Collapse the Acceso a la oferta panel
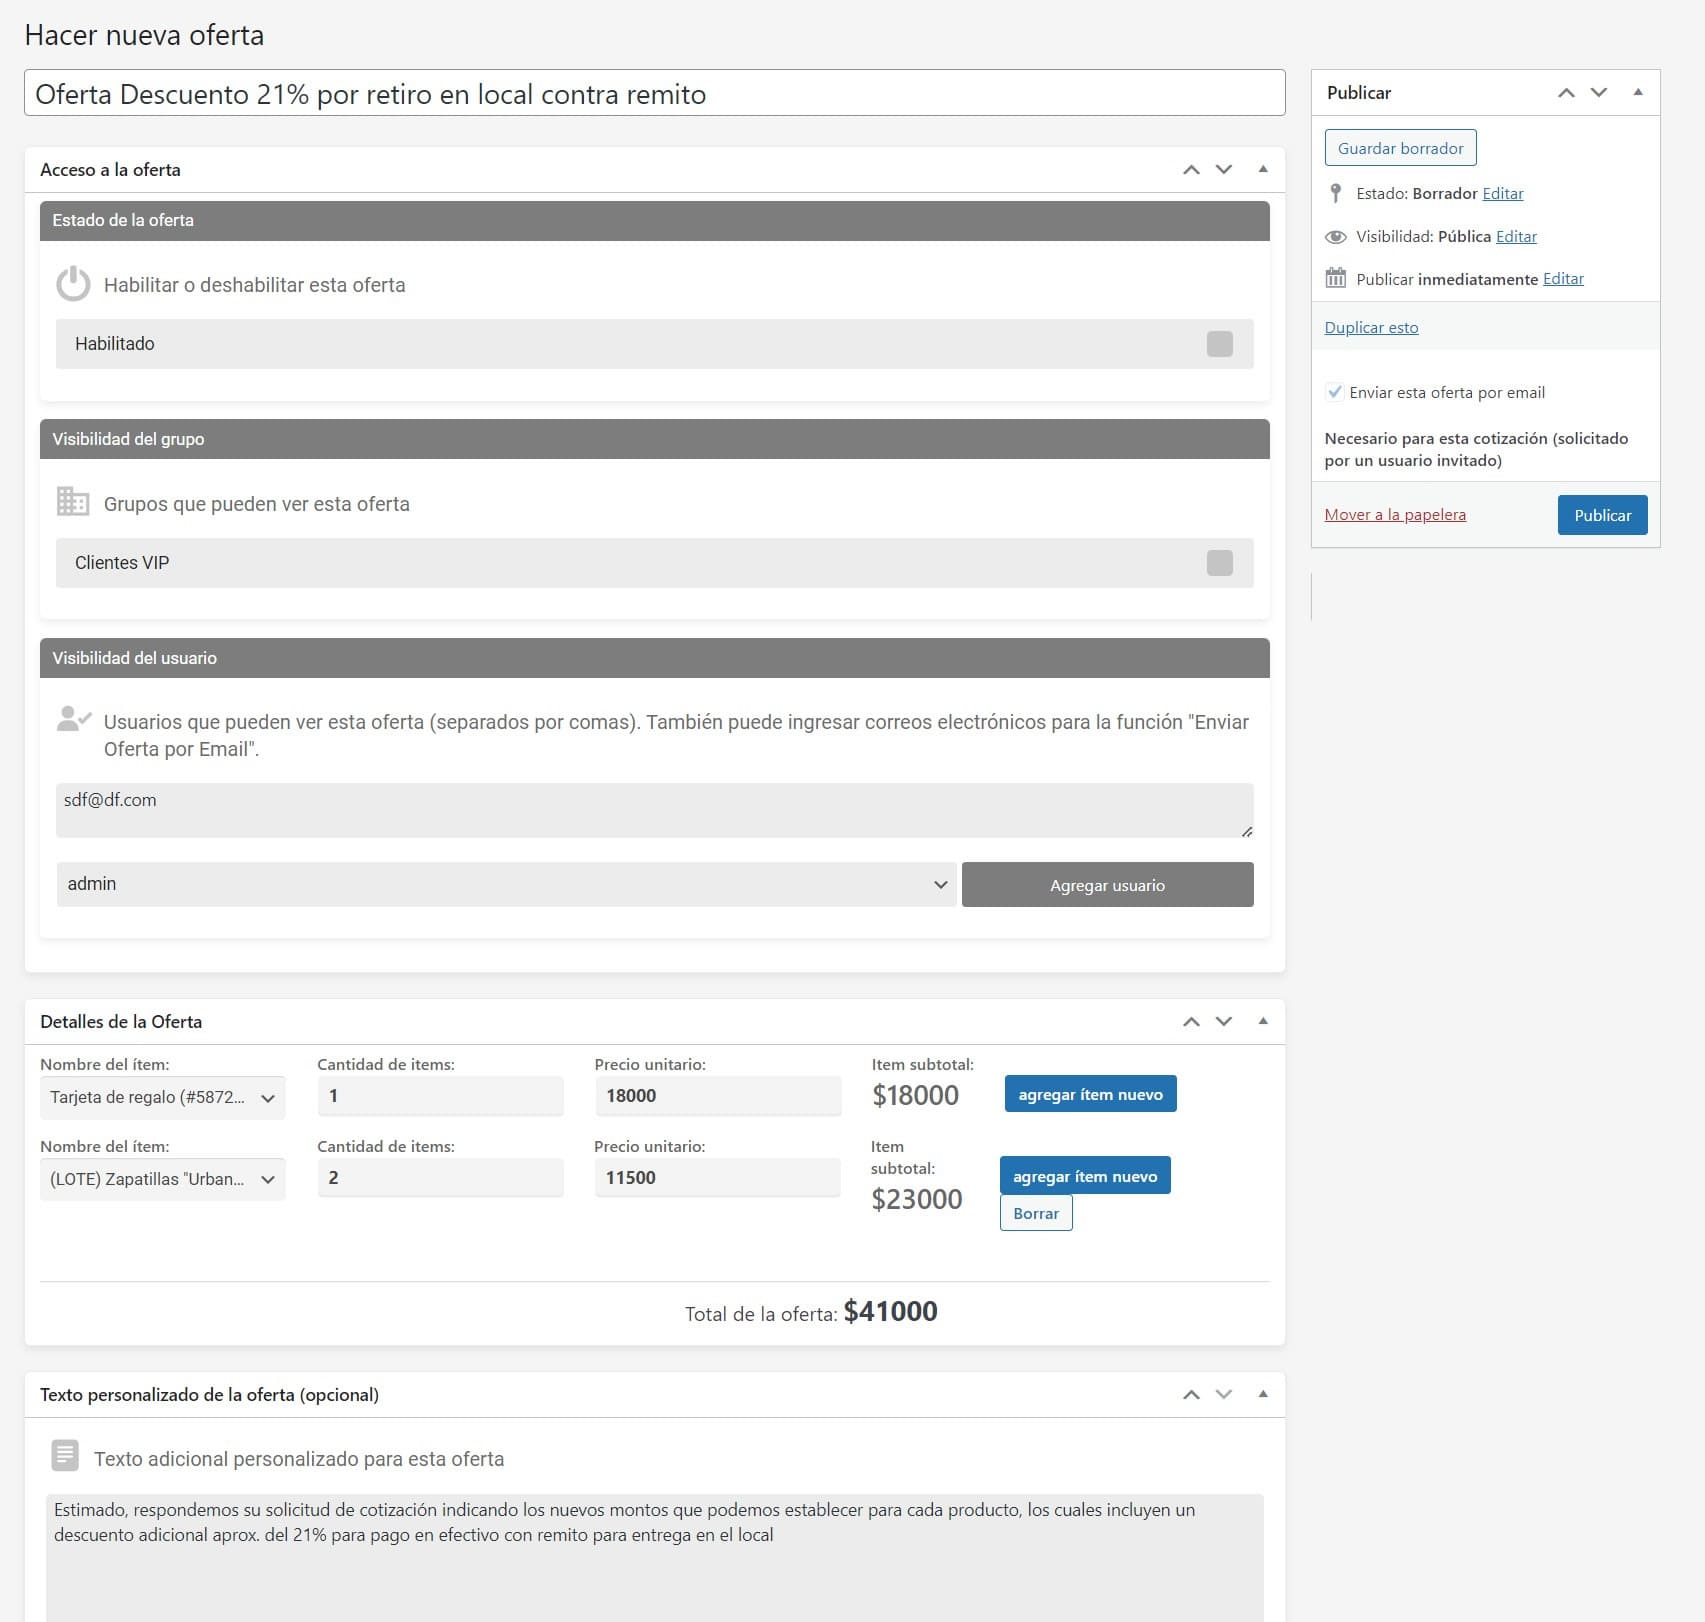 coord(1263,169)
